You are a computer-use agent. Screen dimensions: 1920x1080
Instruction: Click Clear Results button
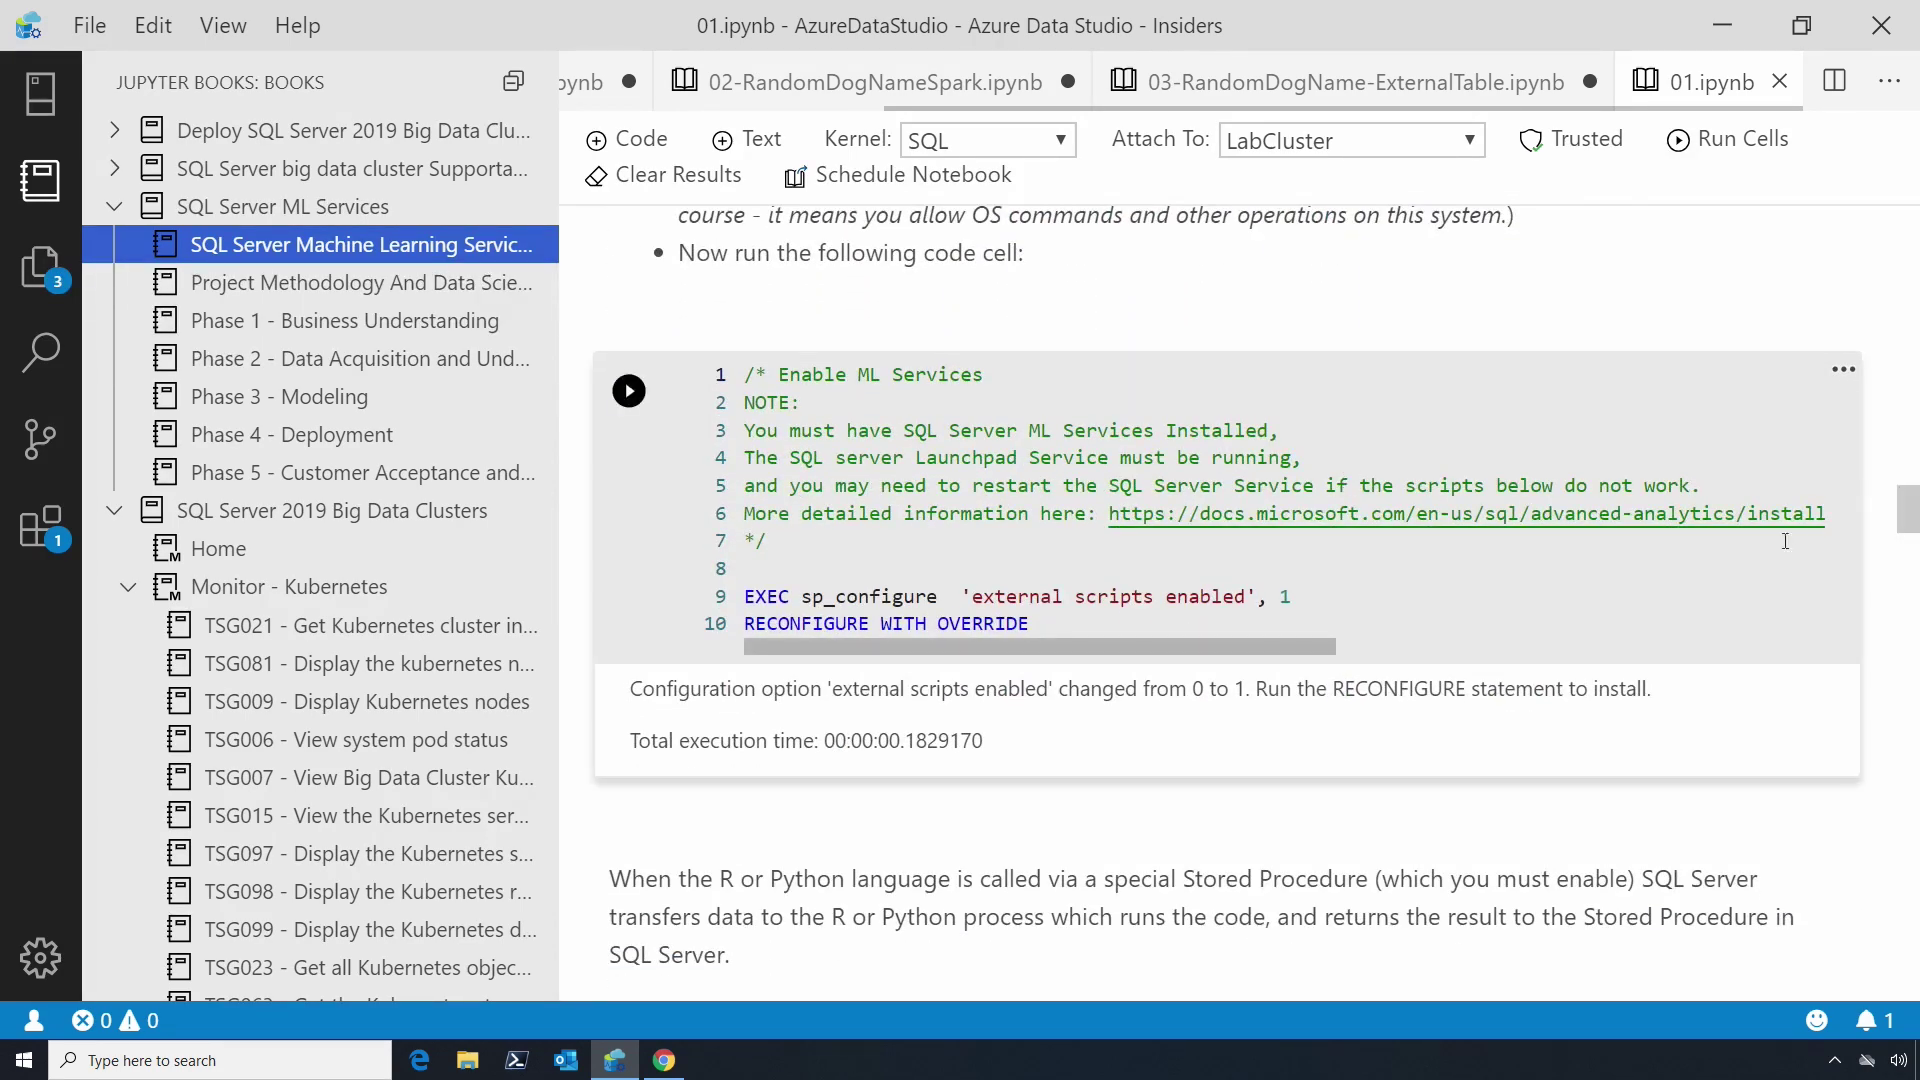pos(663,175)
